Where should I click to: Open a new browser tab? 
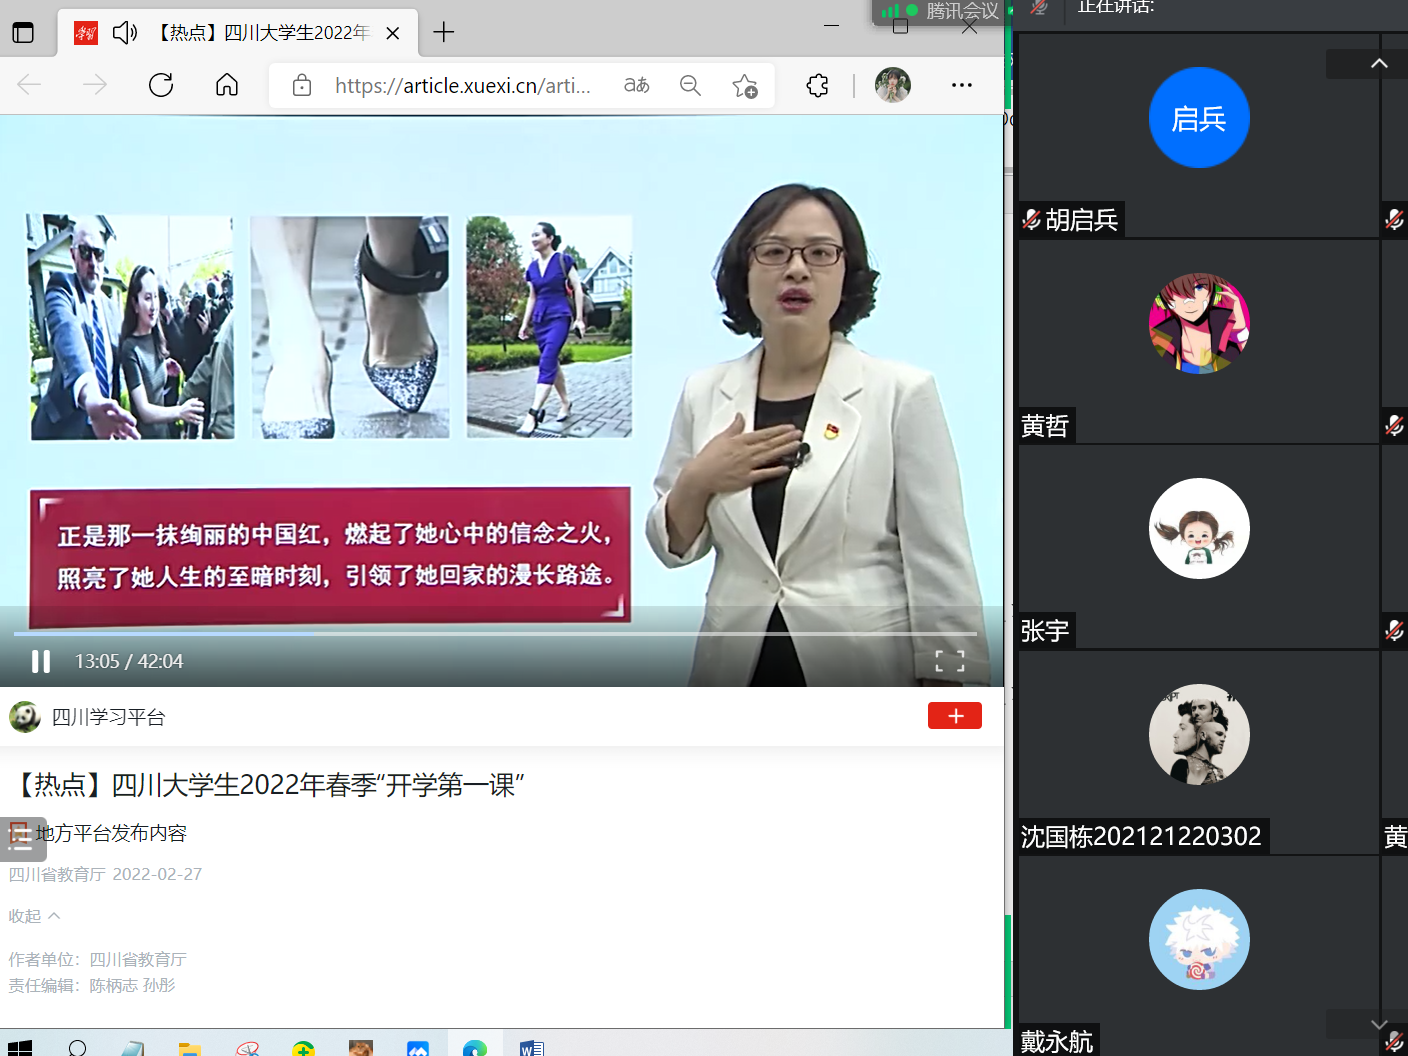click(444, 33)
